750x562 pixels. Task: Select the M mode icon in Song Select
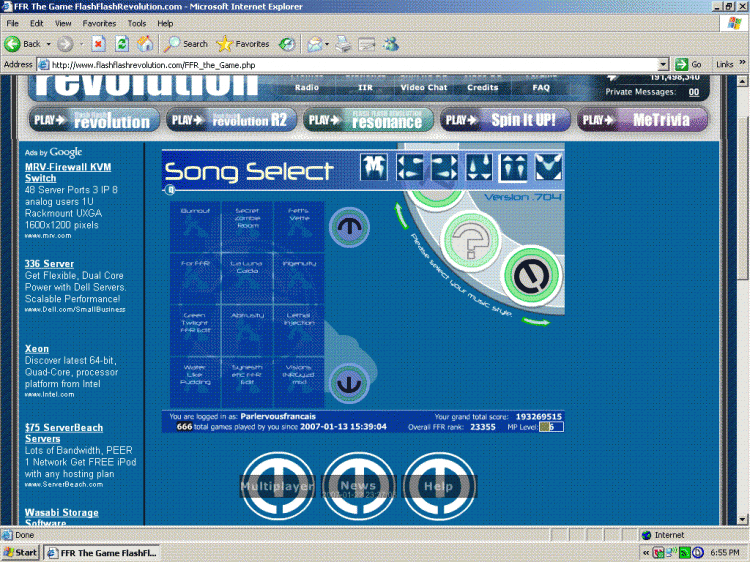click(x=374, y=167)
